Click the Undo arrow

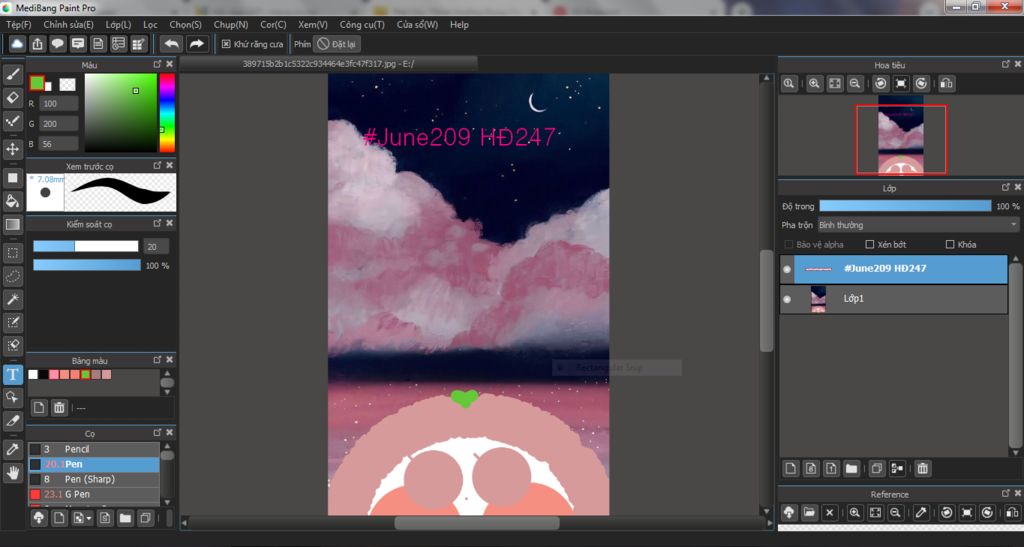pyautogui.click(x=172, y=44)
